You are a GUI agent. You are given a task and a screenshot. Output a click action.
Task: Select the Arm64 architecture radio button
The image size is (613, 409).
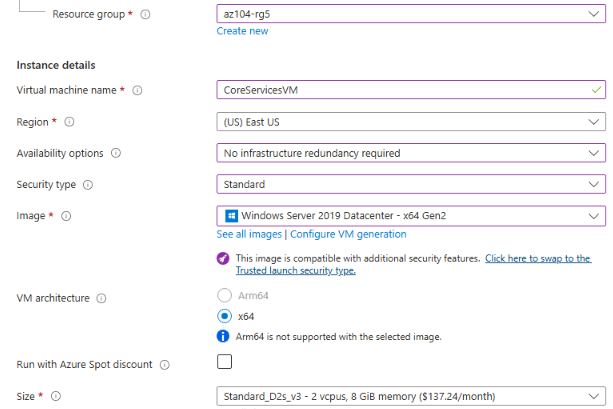[x=225, y=295]
